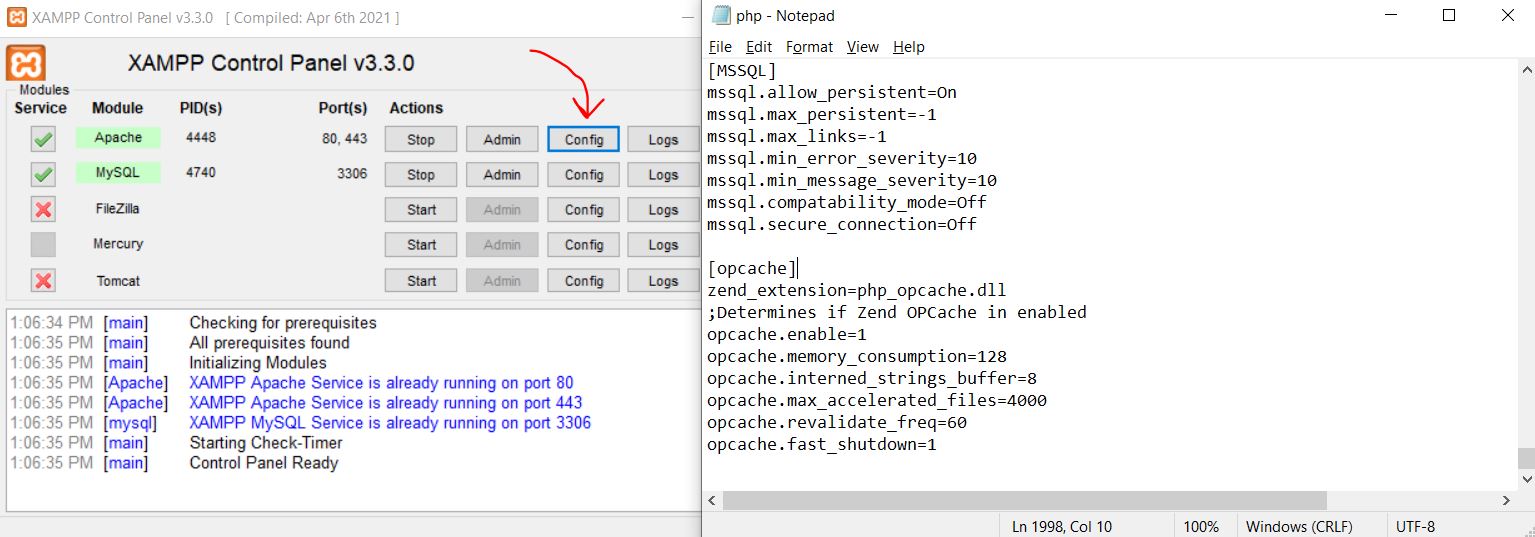Open the Tomcat Config menu
The image size is (1535, 537).
click(x=584, y=281)
